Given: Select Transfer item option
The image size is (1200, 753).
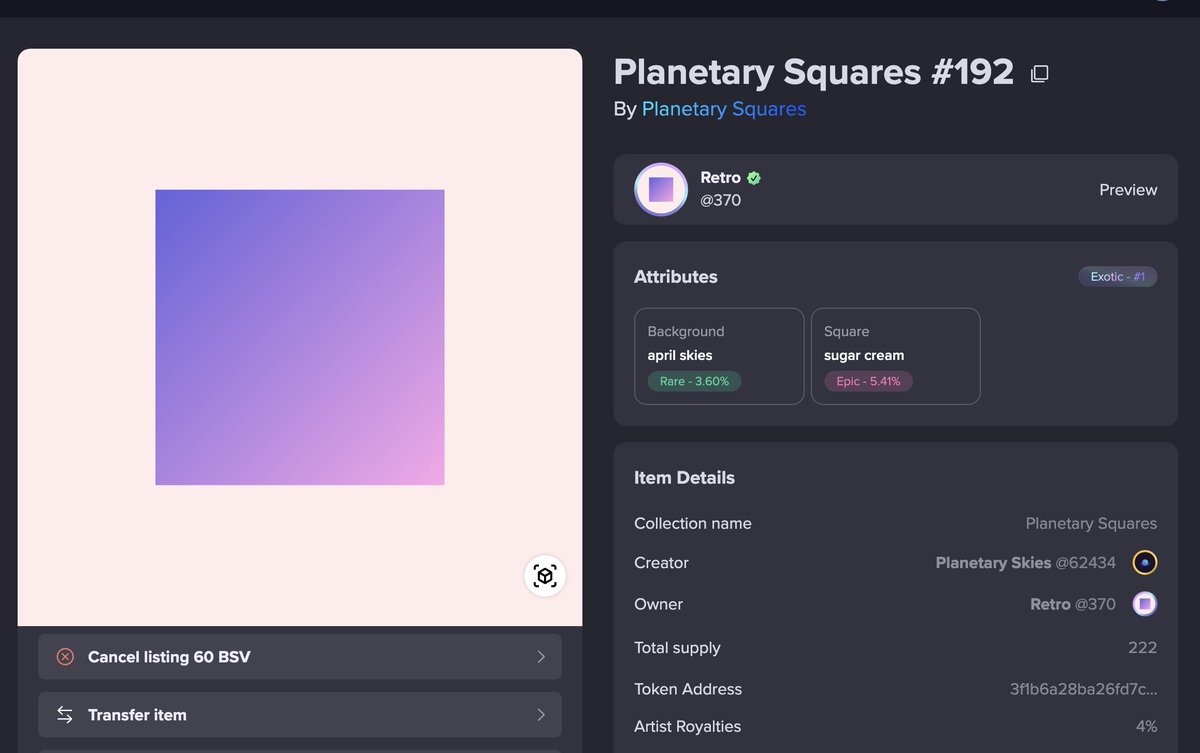Looking at the screenshot, I should pos(300,715).
